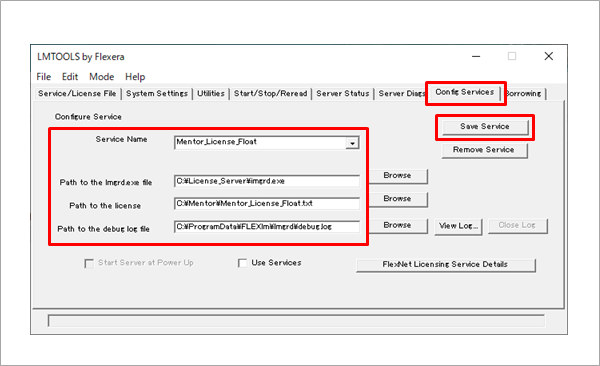The width and height of the screenshot is (600, 366).
Task: Open the Server Diags tab
Action: click(x=401, y=93)
